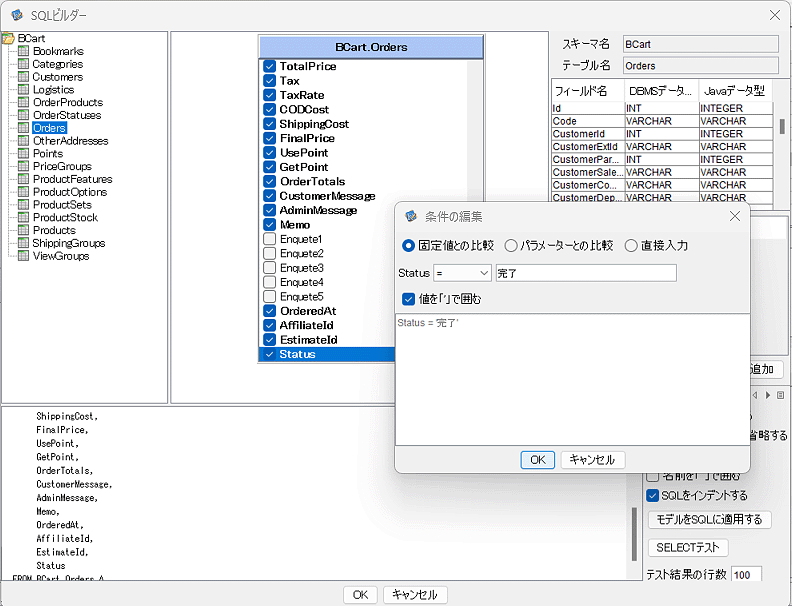Click キャンセル in 条件の編集 dialog

592,460
